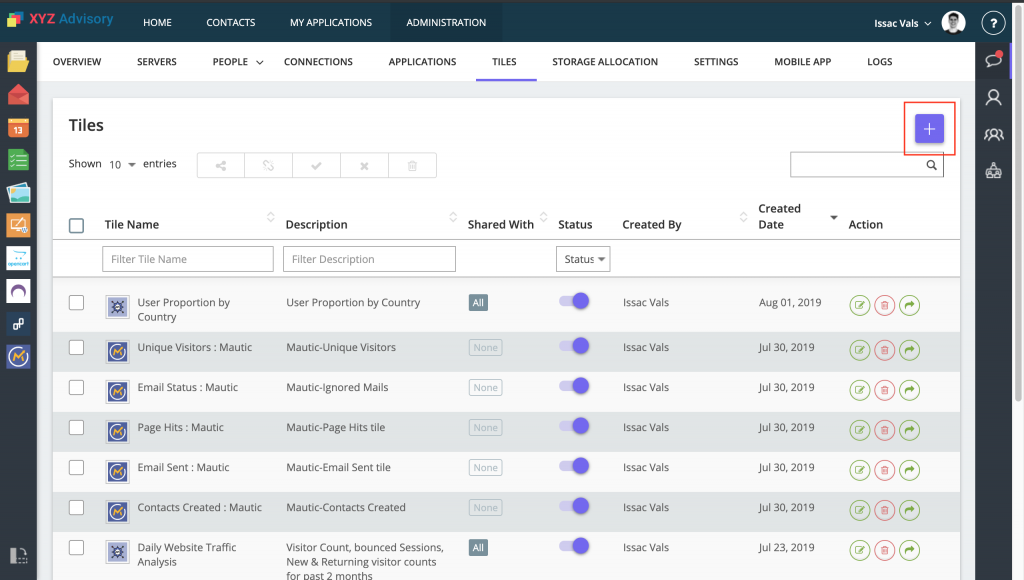Switch to the Overview tab
This screenshot has height=580, width=1024.
click(x=77, y=61)
